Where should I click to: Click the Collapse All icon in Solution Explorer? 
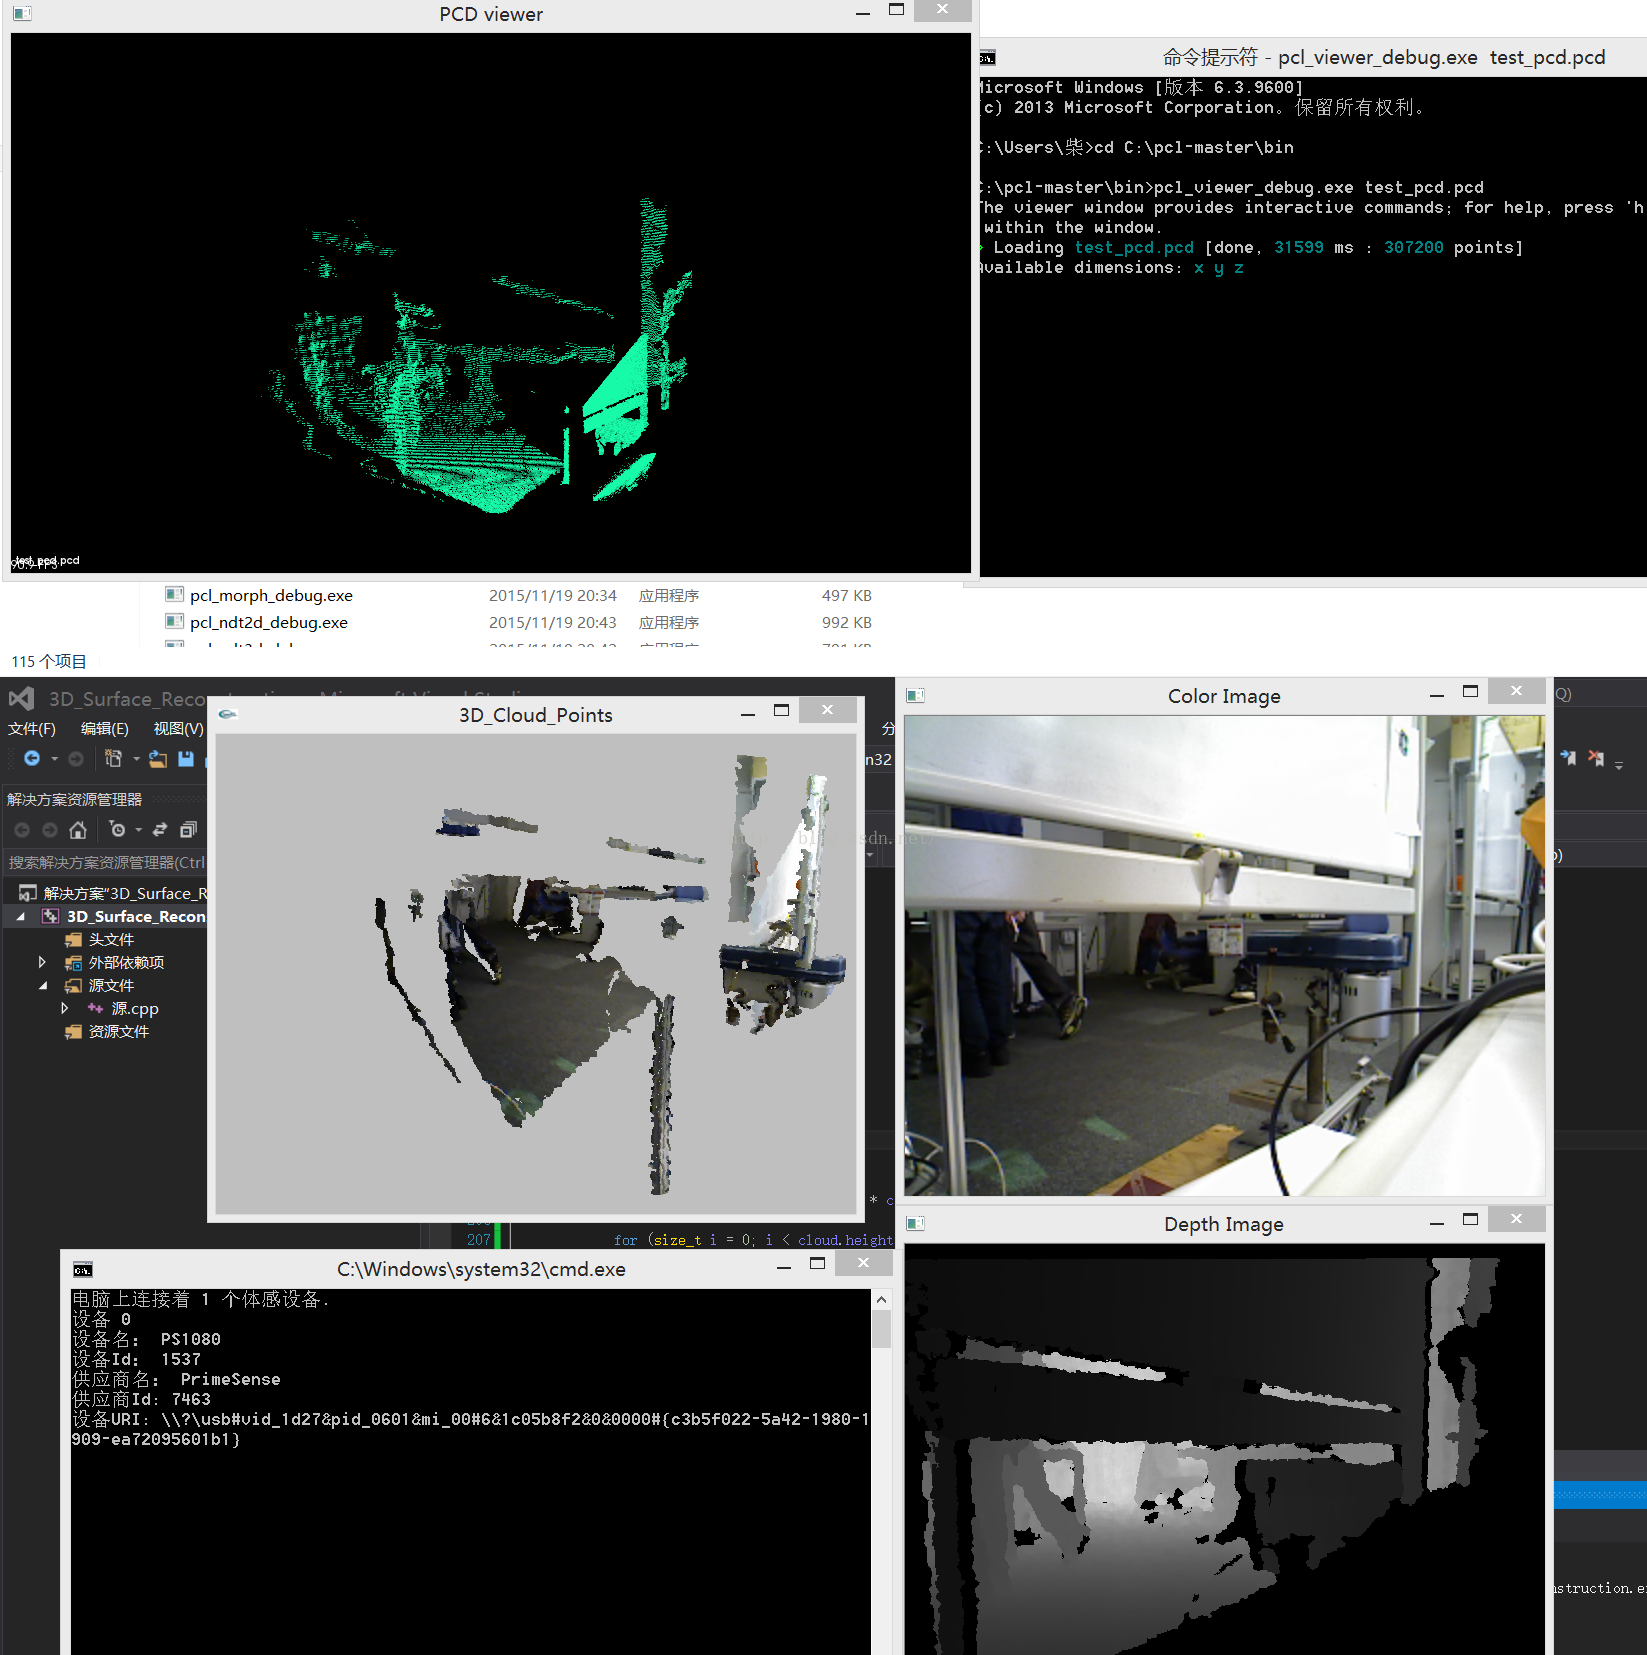point(188,830)
